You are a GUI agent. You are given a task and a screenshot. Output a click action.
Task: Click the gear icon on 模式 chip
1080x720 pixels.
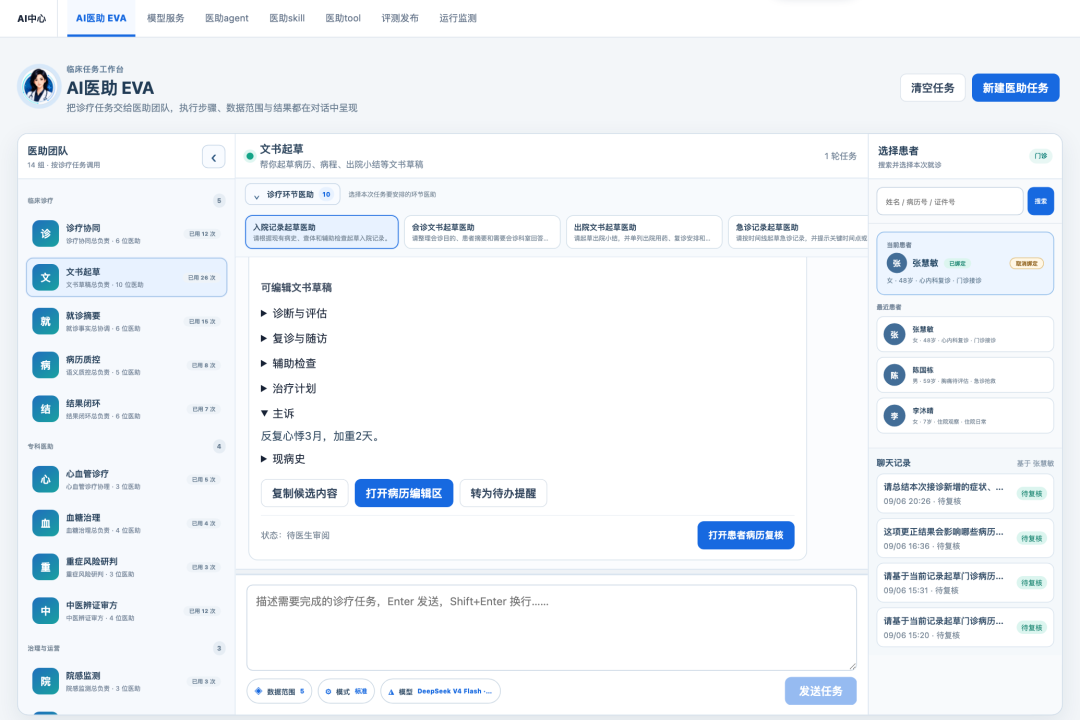click(329, 692)
